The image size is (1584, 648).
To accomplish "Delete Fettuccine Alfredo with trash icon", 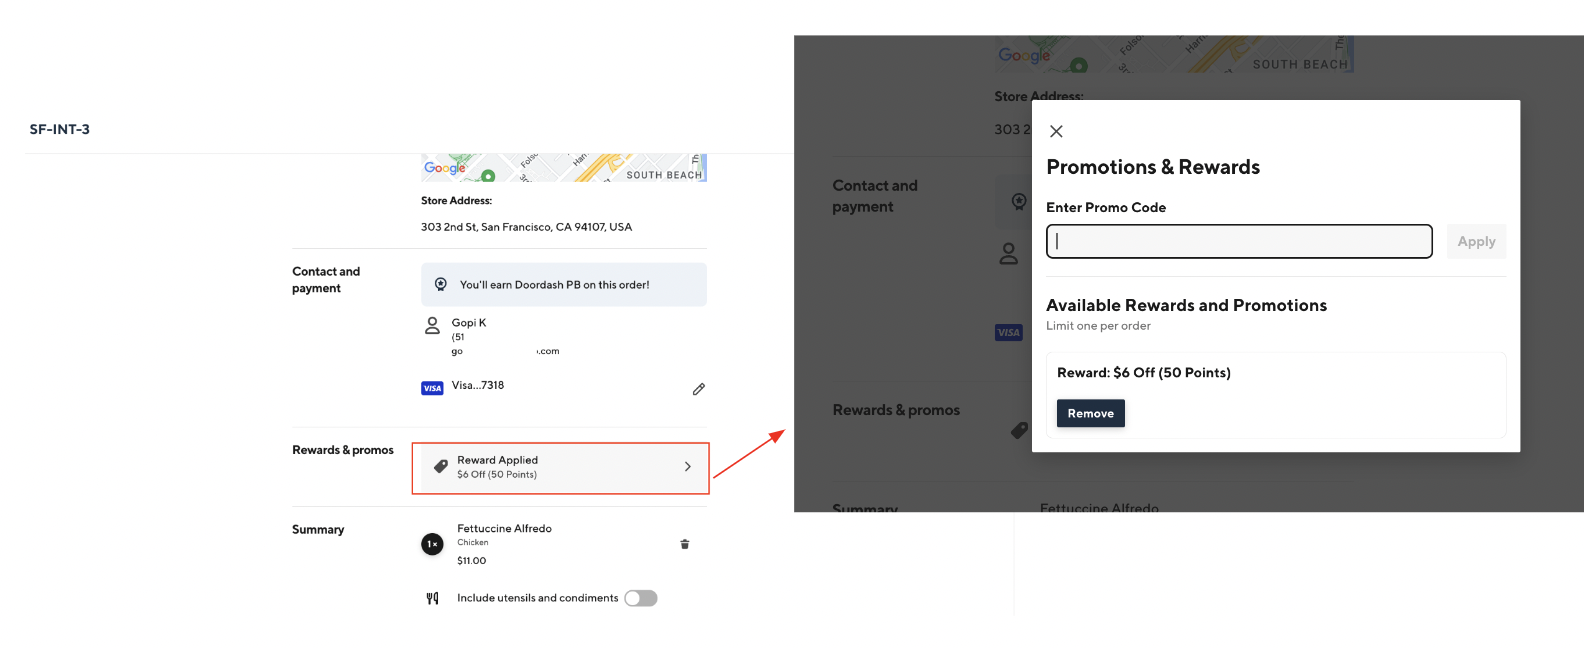I will point(685,544).
